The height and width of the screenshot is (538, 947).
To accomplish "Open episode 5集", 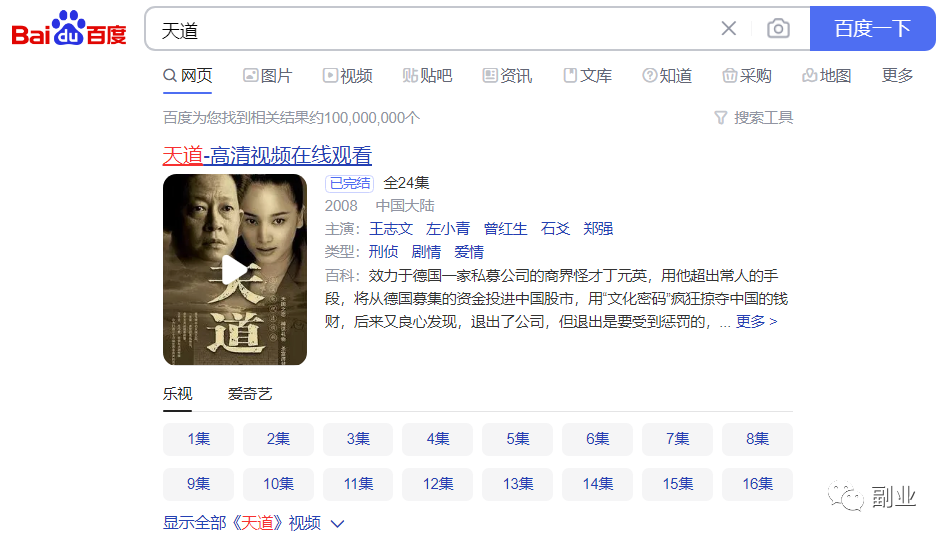I will pos(518,439).
